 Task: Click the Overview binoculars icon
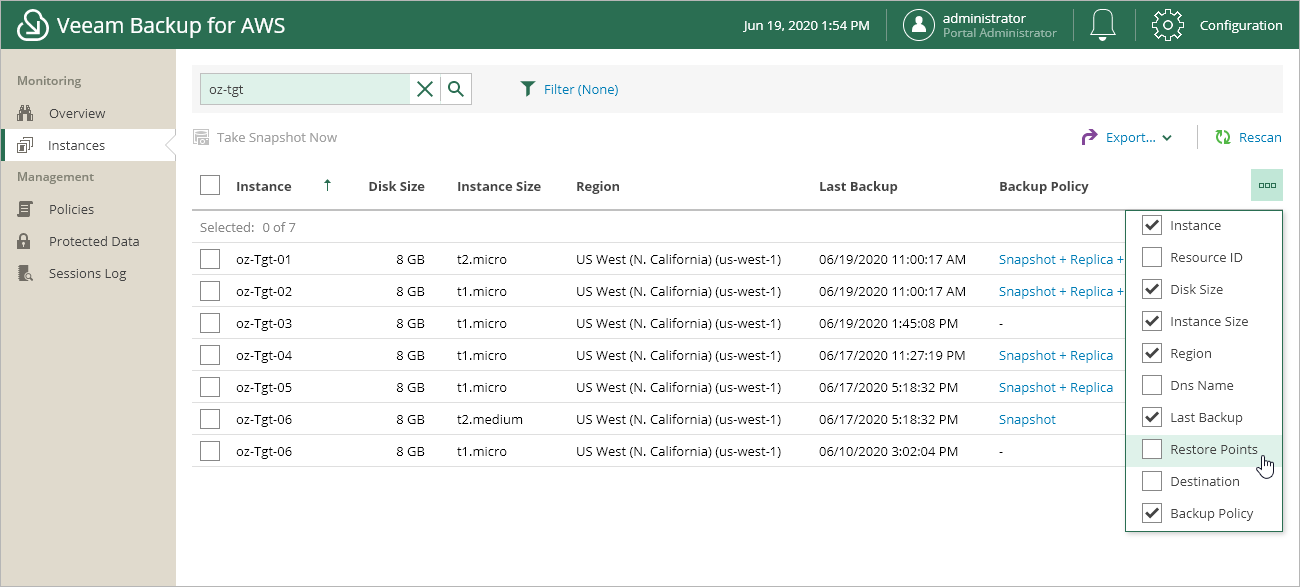26,113
